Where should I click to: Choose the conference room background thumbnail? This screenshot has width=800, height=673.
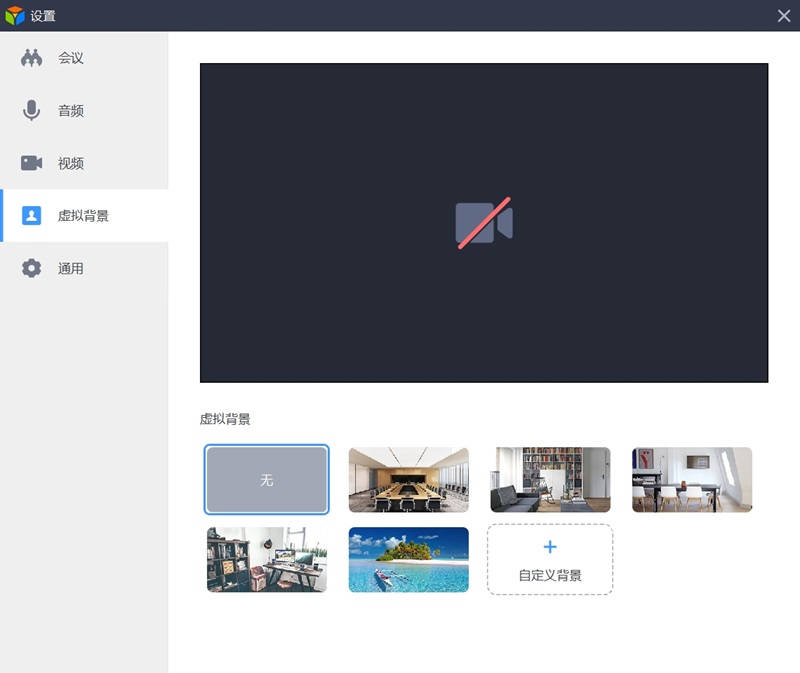coord(408,480)
